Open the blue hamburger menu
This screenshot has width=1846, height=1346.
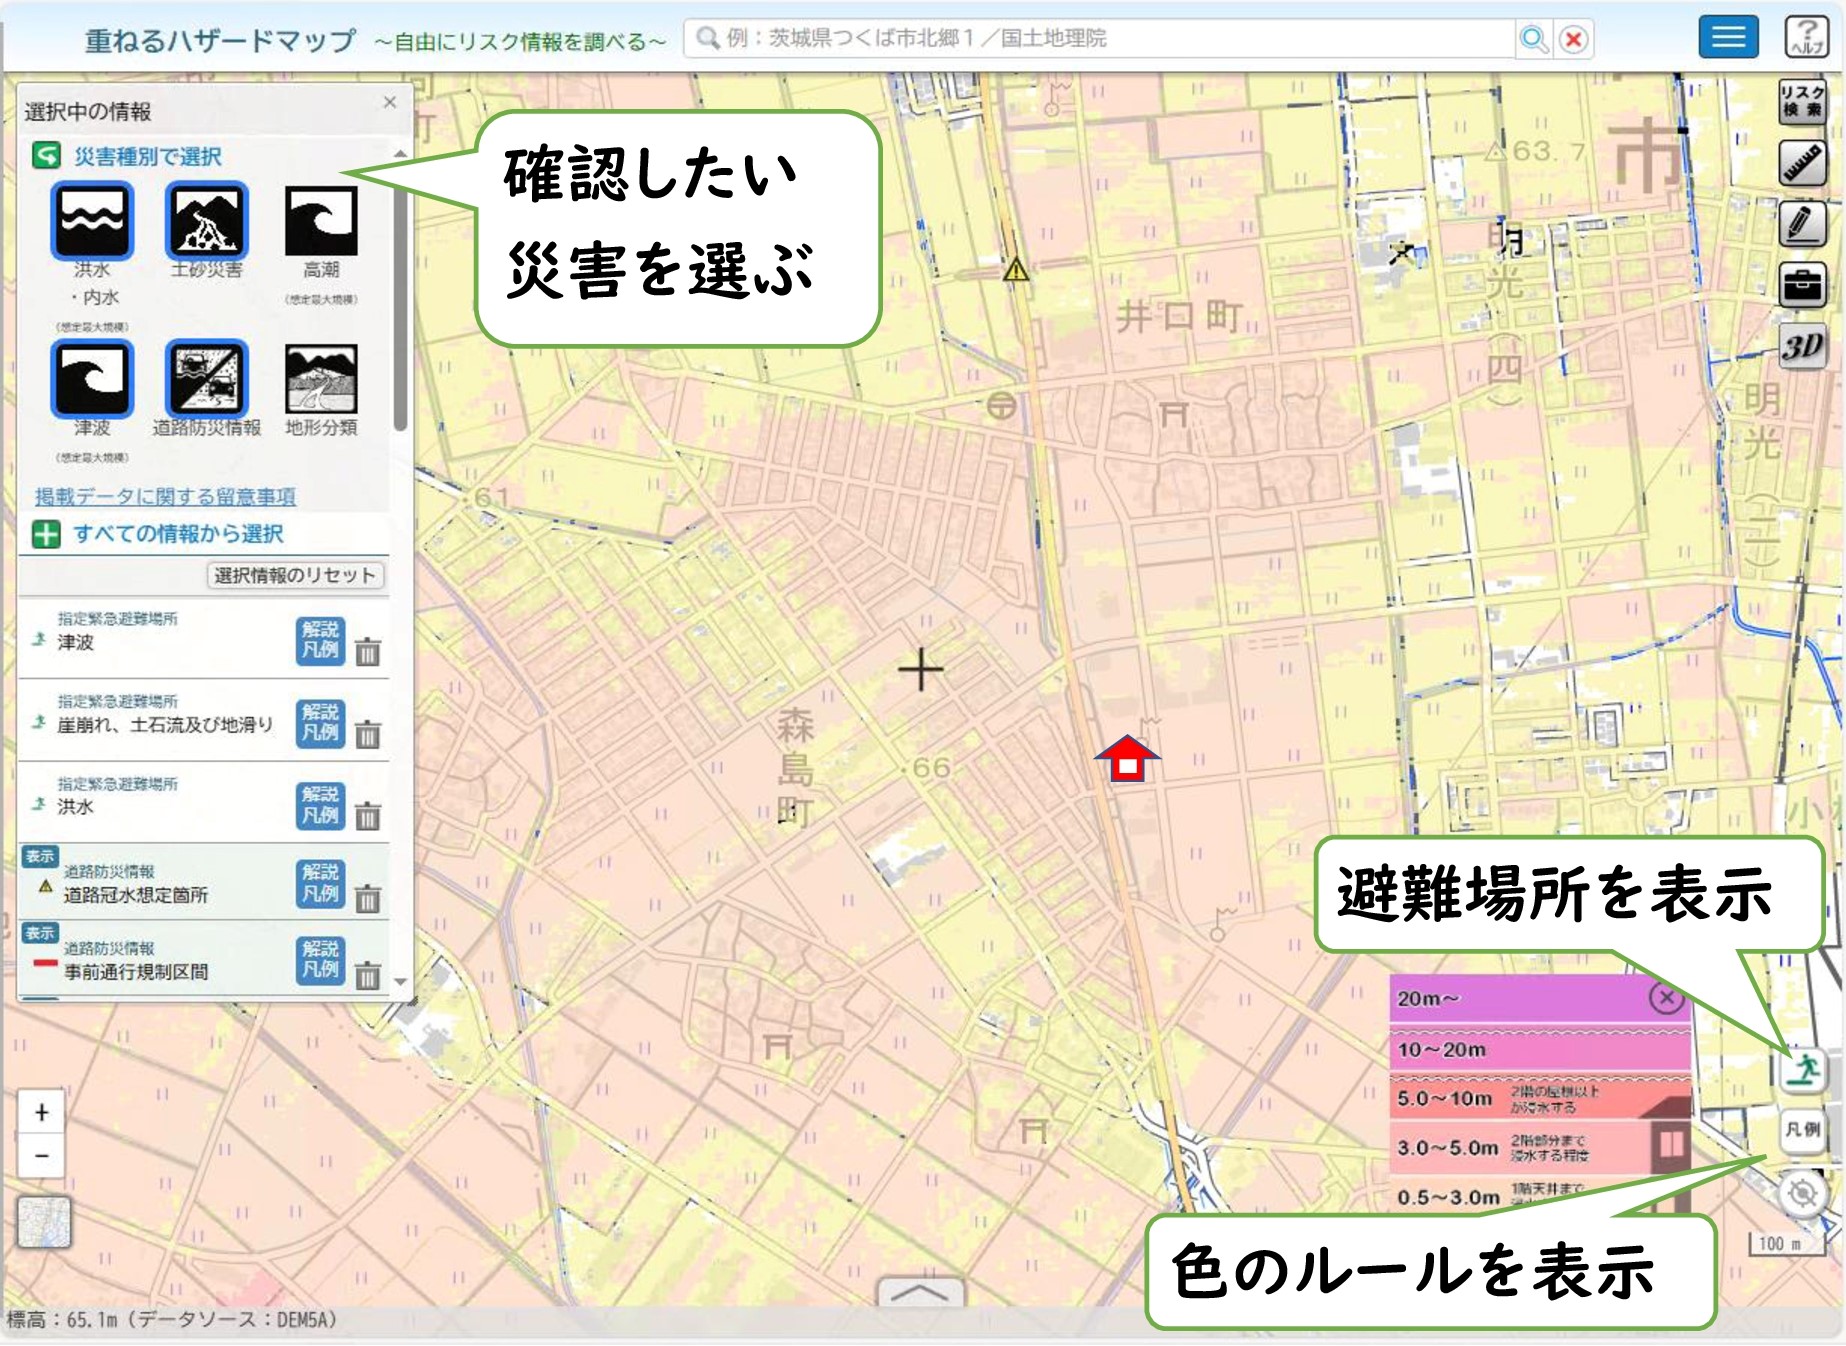1728,38
